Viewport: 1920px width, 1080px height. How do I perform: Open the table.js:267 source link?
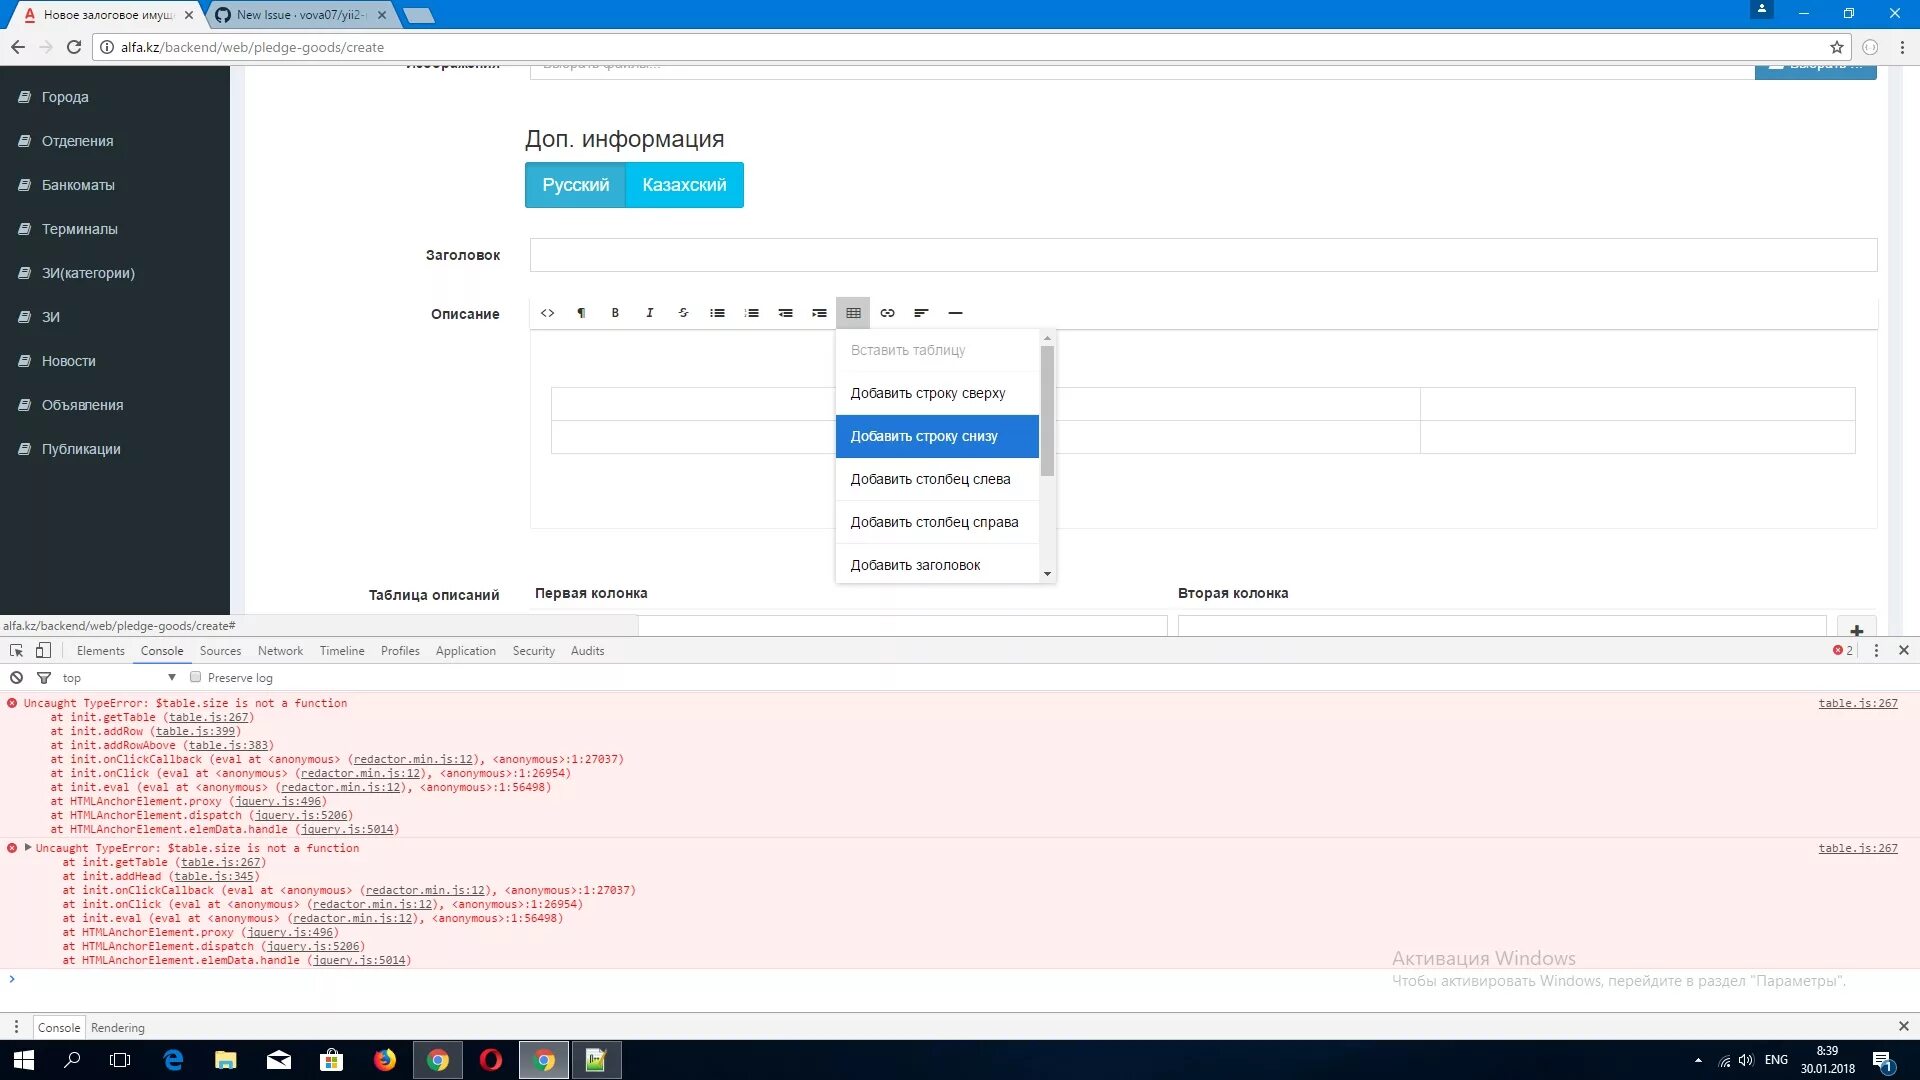point(1857,704)
